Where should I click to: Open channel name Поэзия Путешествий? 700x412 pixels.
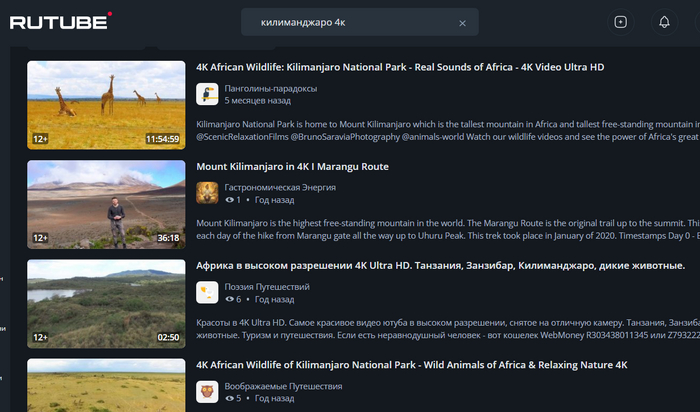(x=267, y=286)
